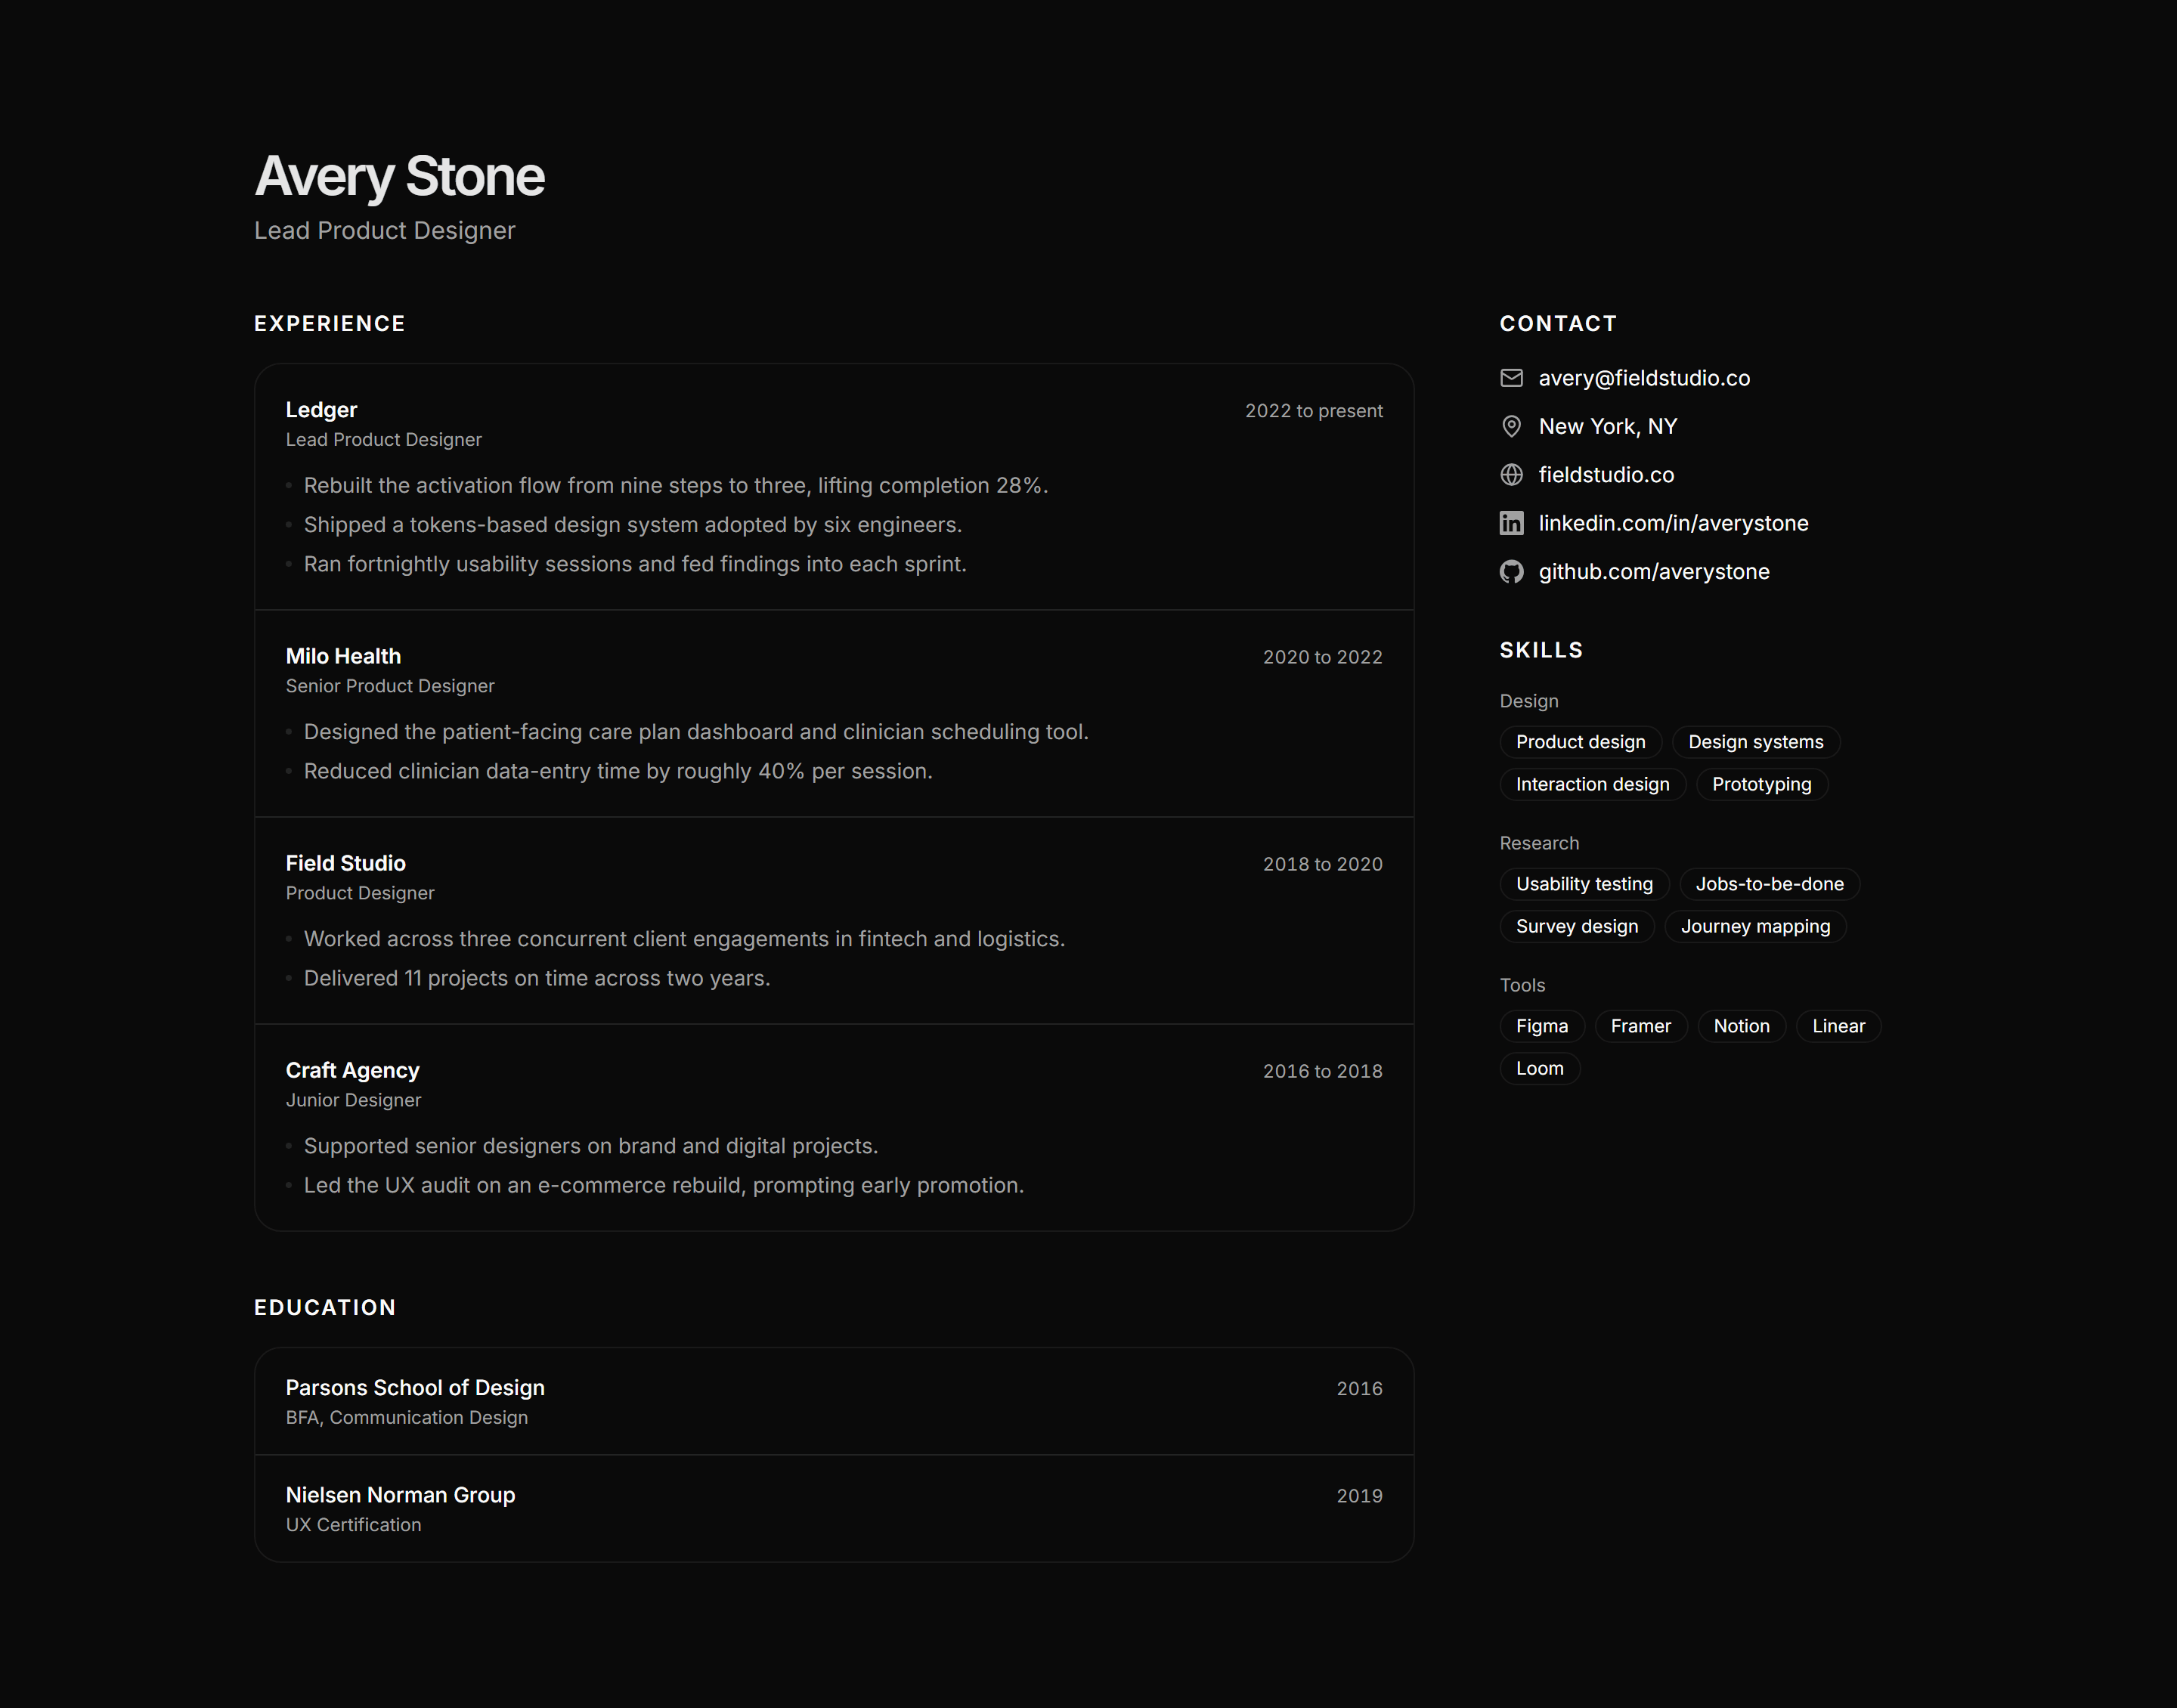Click the Supported senior designers bullet
Screen dimensions: 2177x1708
coord(591,1146)
